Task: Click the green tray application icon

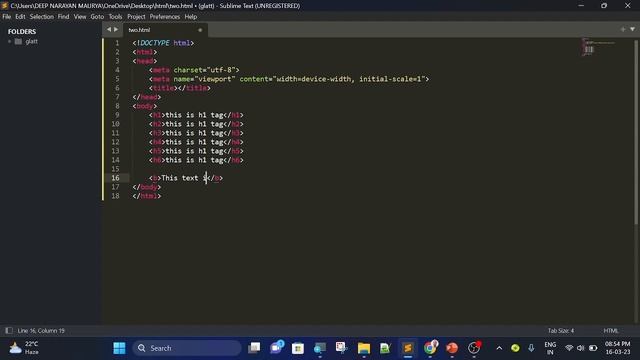Action: [515, 348]
